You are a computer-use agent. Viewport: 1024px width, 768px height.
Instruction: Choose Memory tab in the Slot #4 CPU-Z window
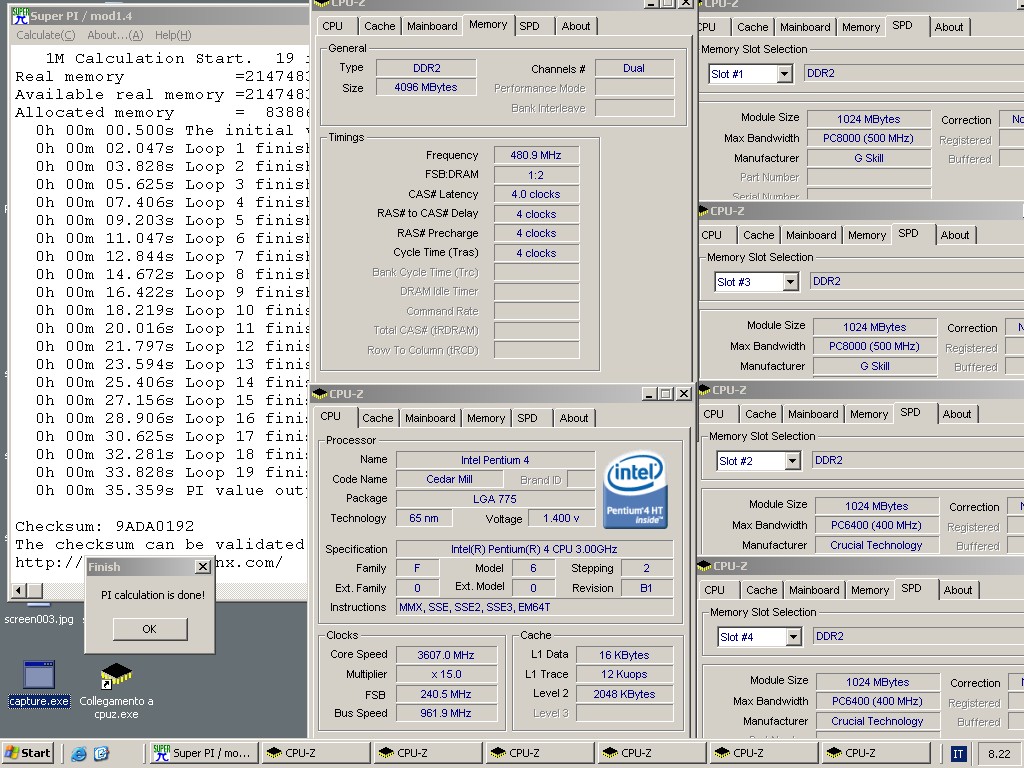click(870, 590)
